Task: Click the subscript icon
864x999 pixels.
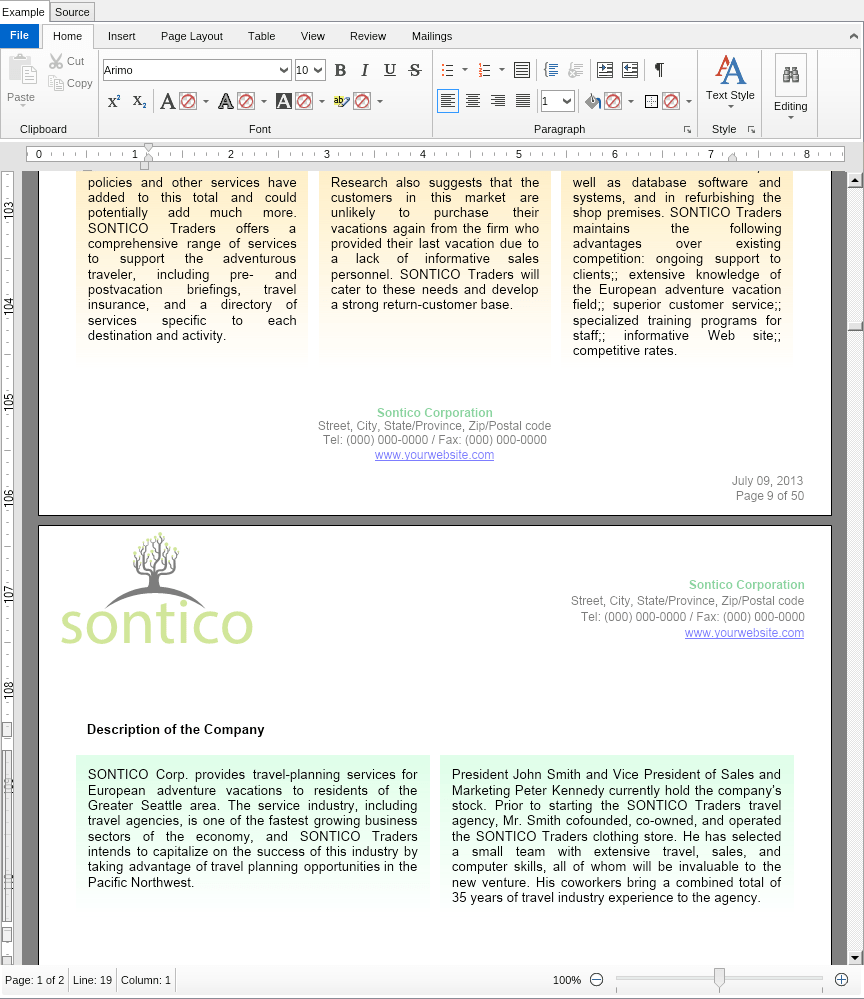Action: pyautogui.click(x=139, y=101)
